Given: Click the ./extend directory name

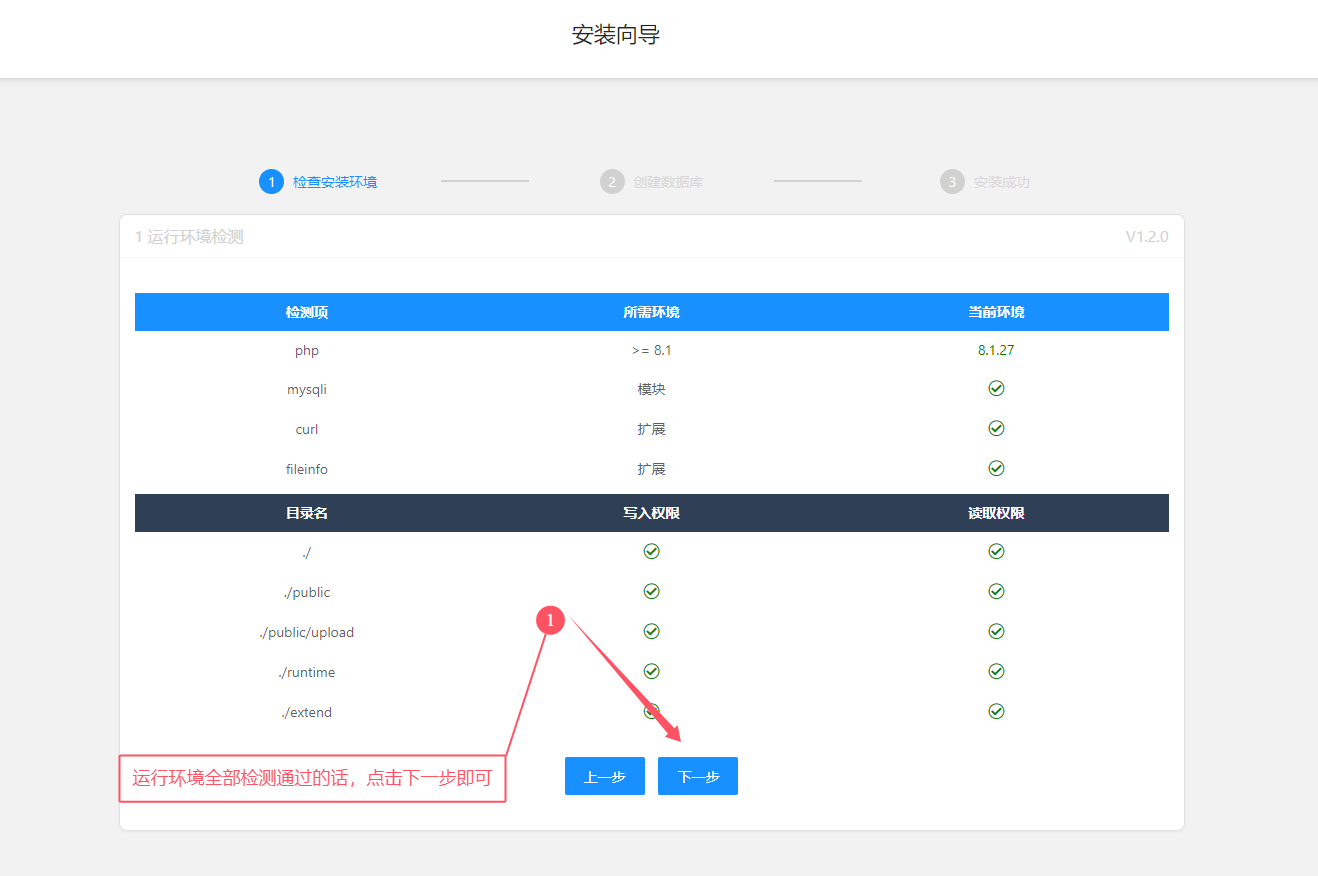Looking at the screenshot, I should (x=307, y=712).
